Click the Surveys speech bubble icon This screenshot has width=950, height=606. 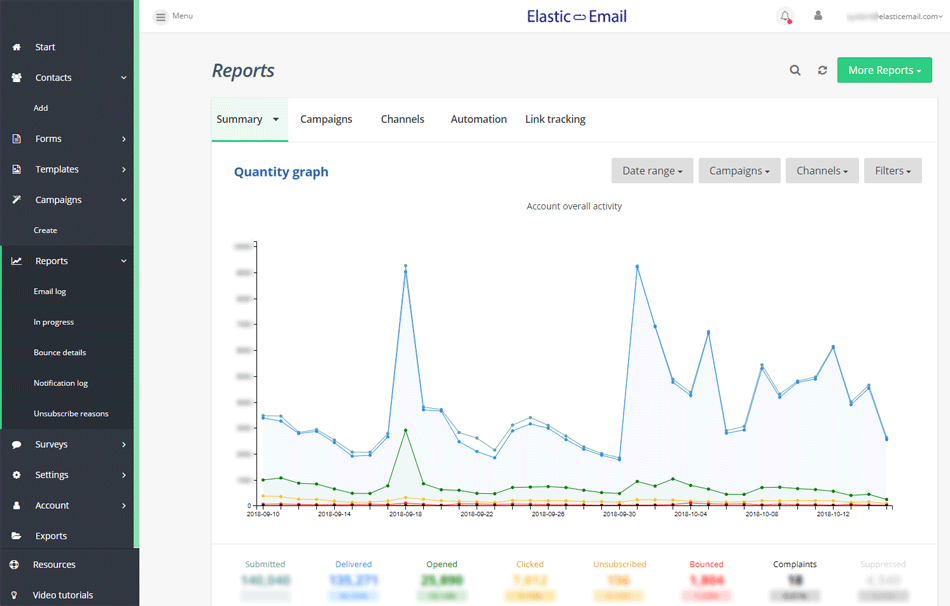click(16, 444)
